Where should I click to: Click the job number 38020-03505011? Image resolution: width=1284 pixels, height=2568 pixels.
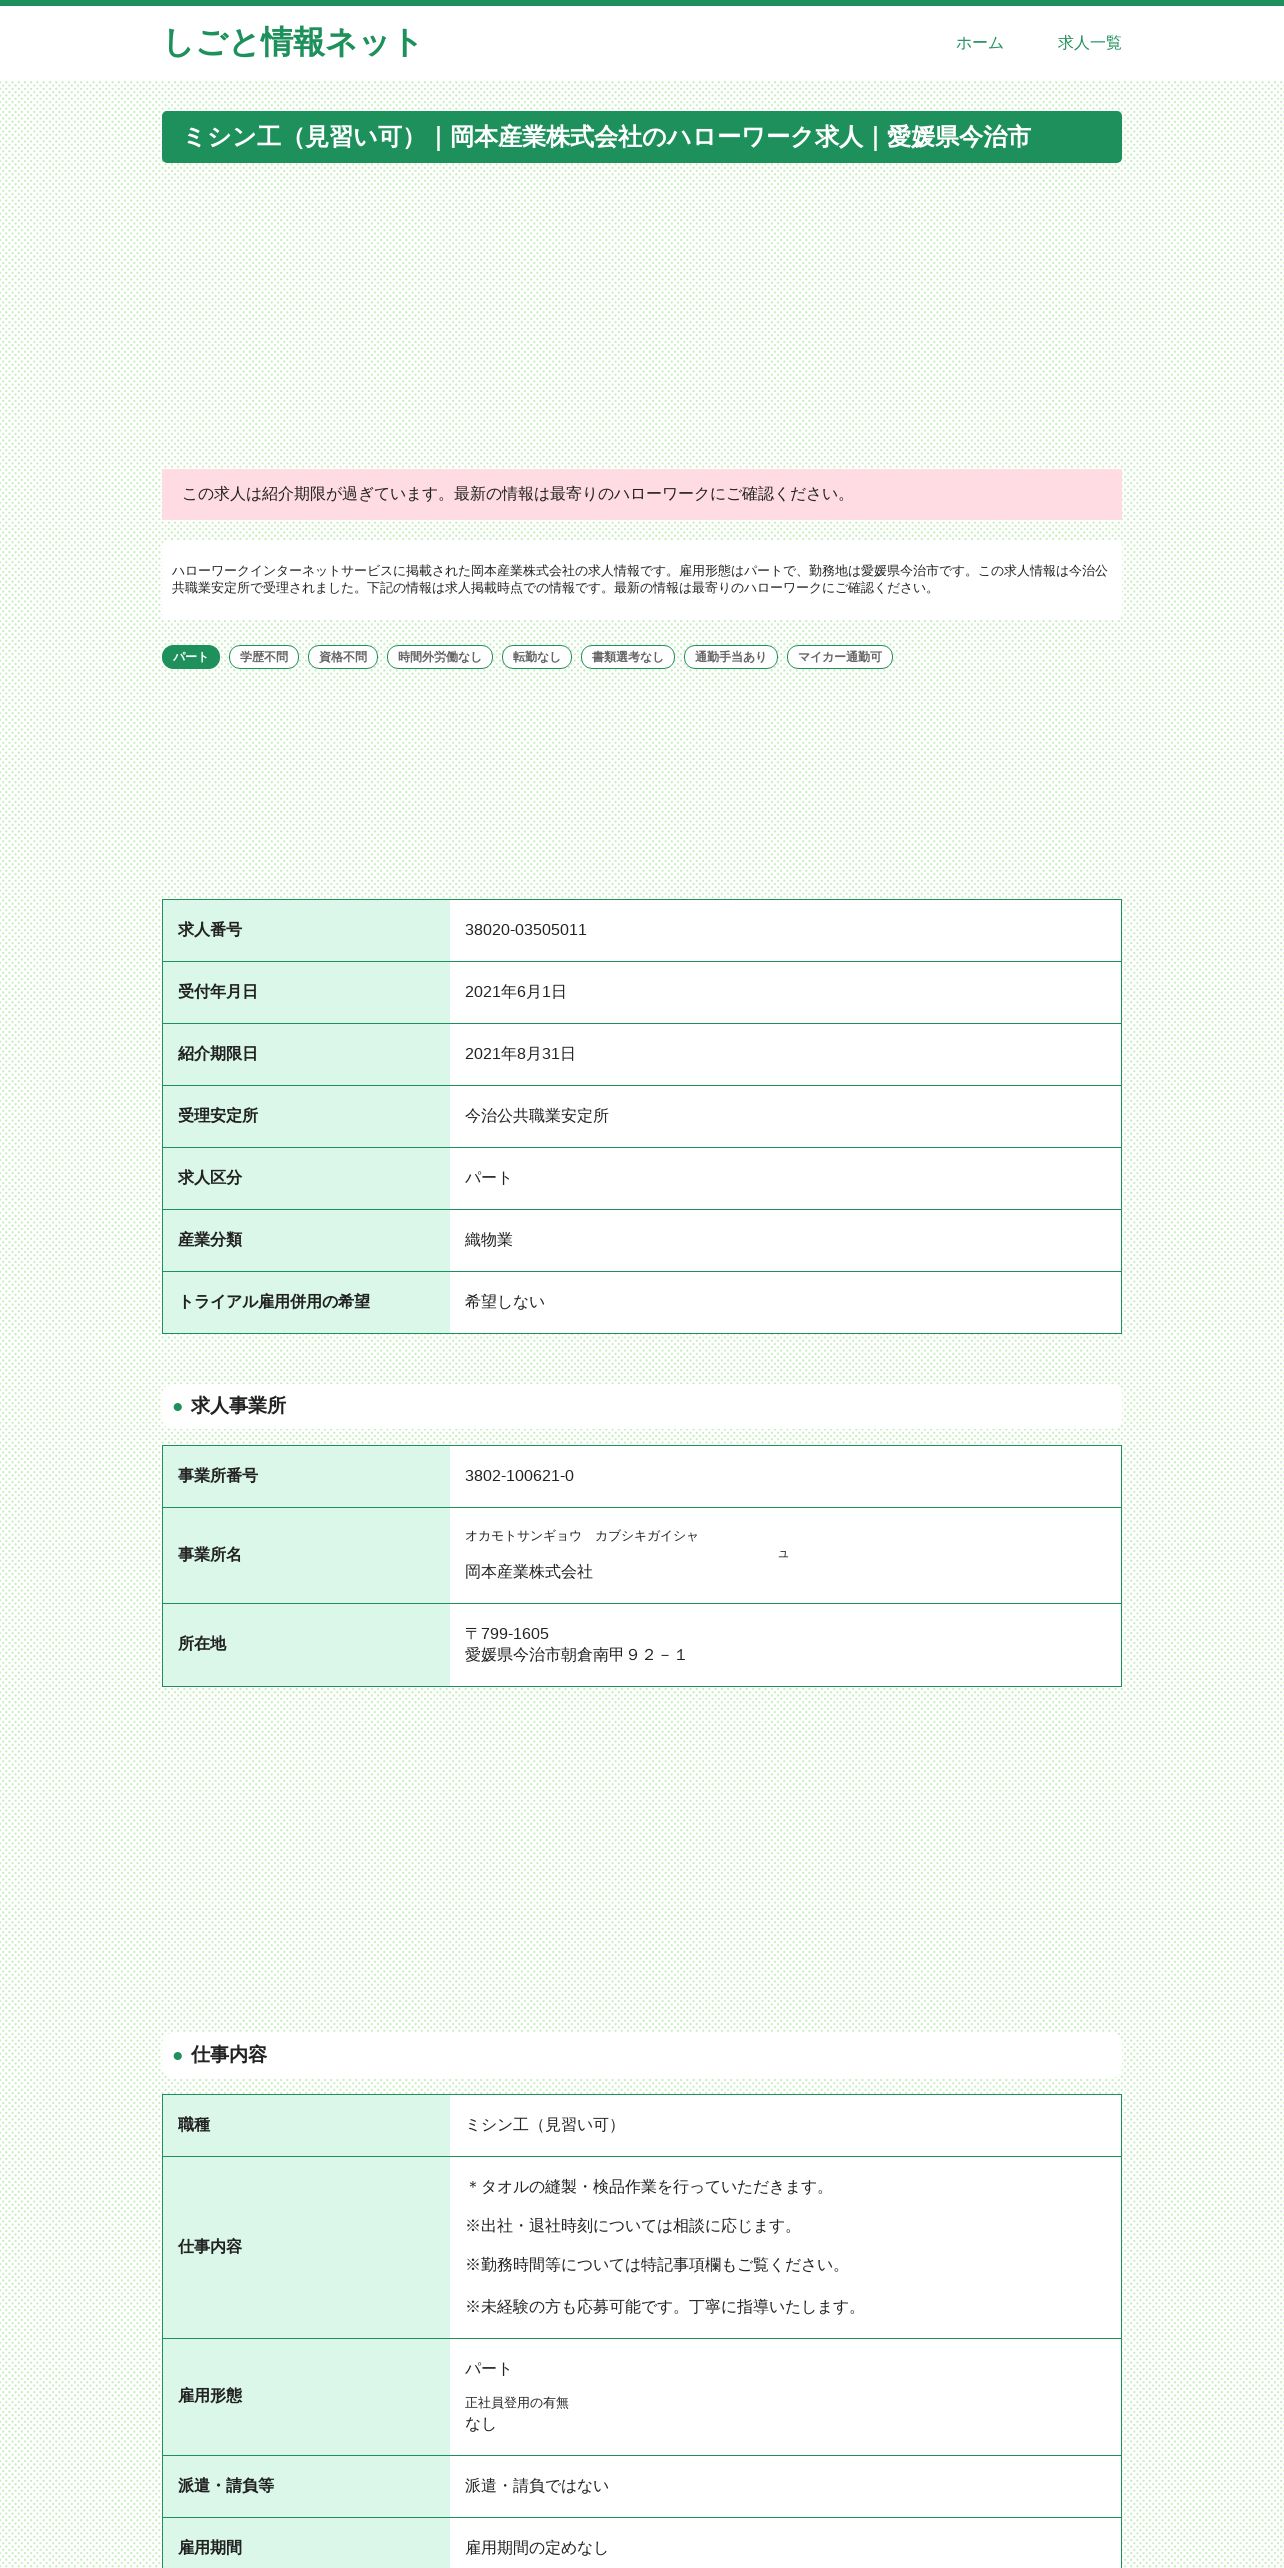[x=526, y=930]
